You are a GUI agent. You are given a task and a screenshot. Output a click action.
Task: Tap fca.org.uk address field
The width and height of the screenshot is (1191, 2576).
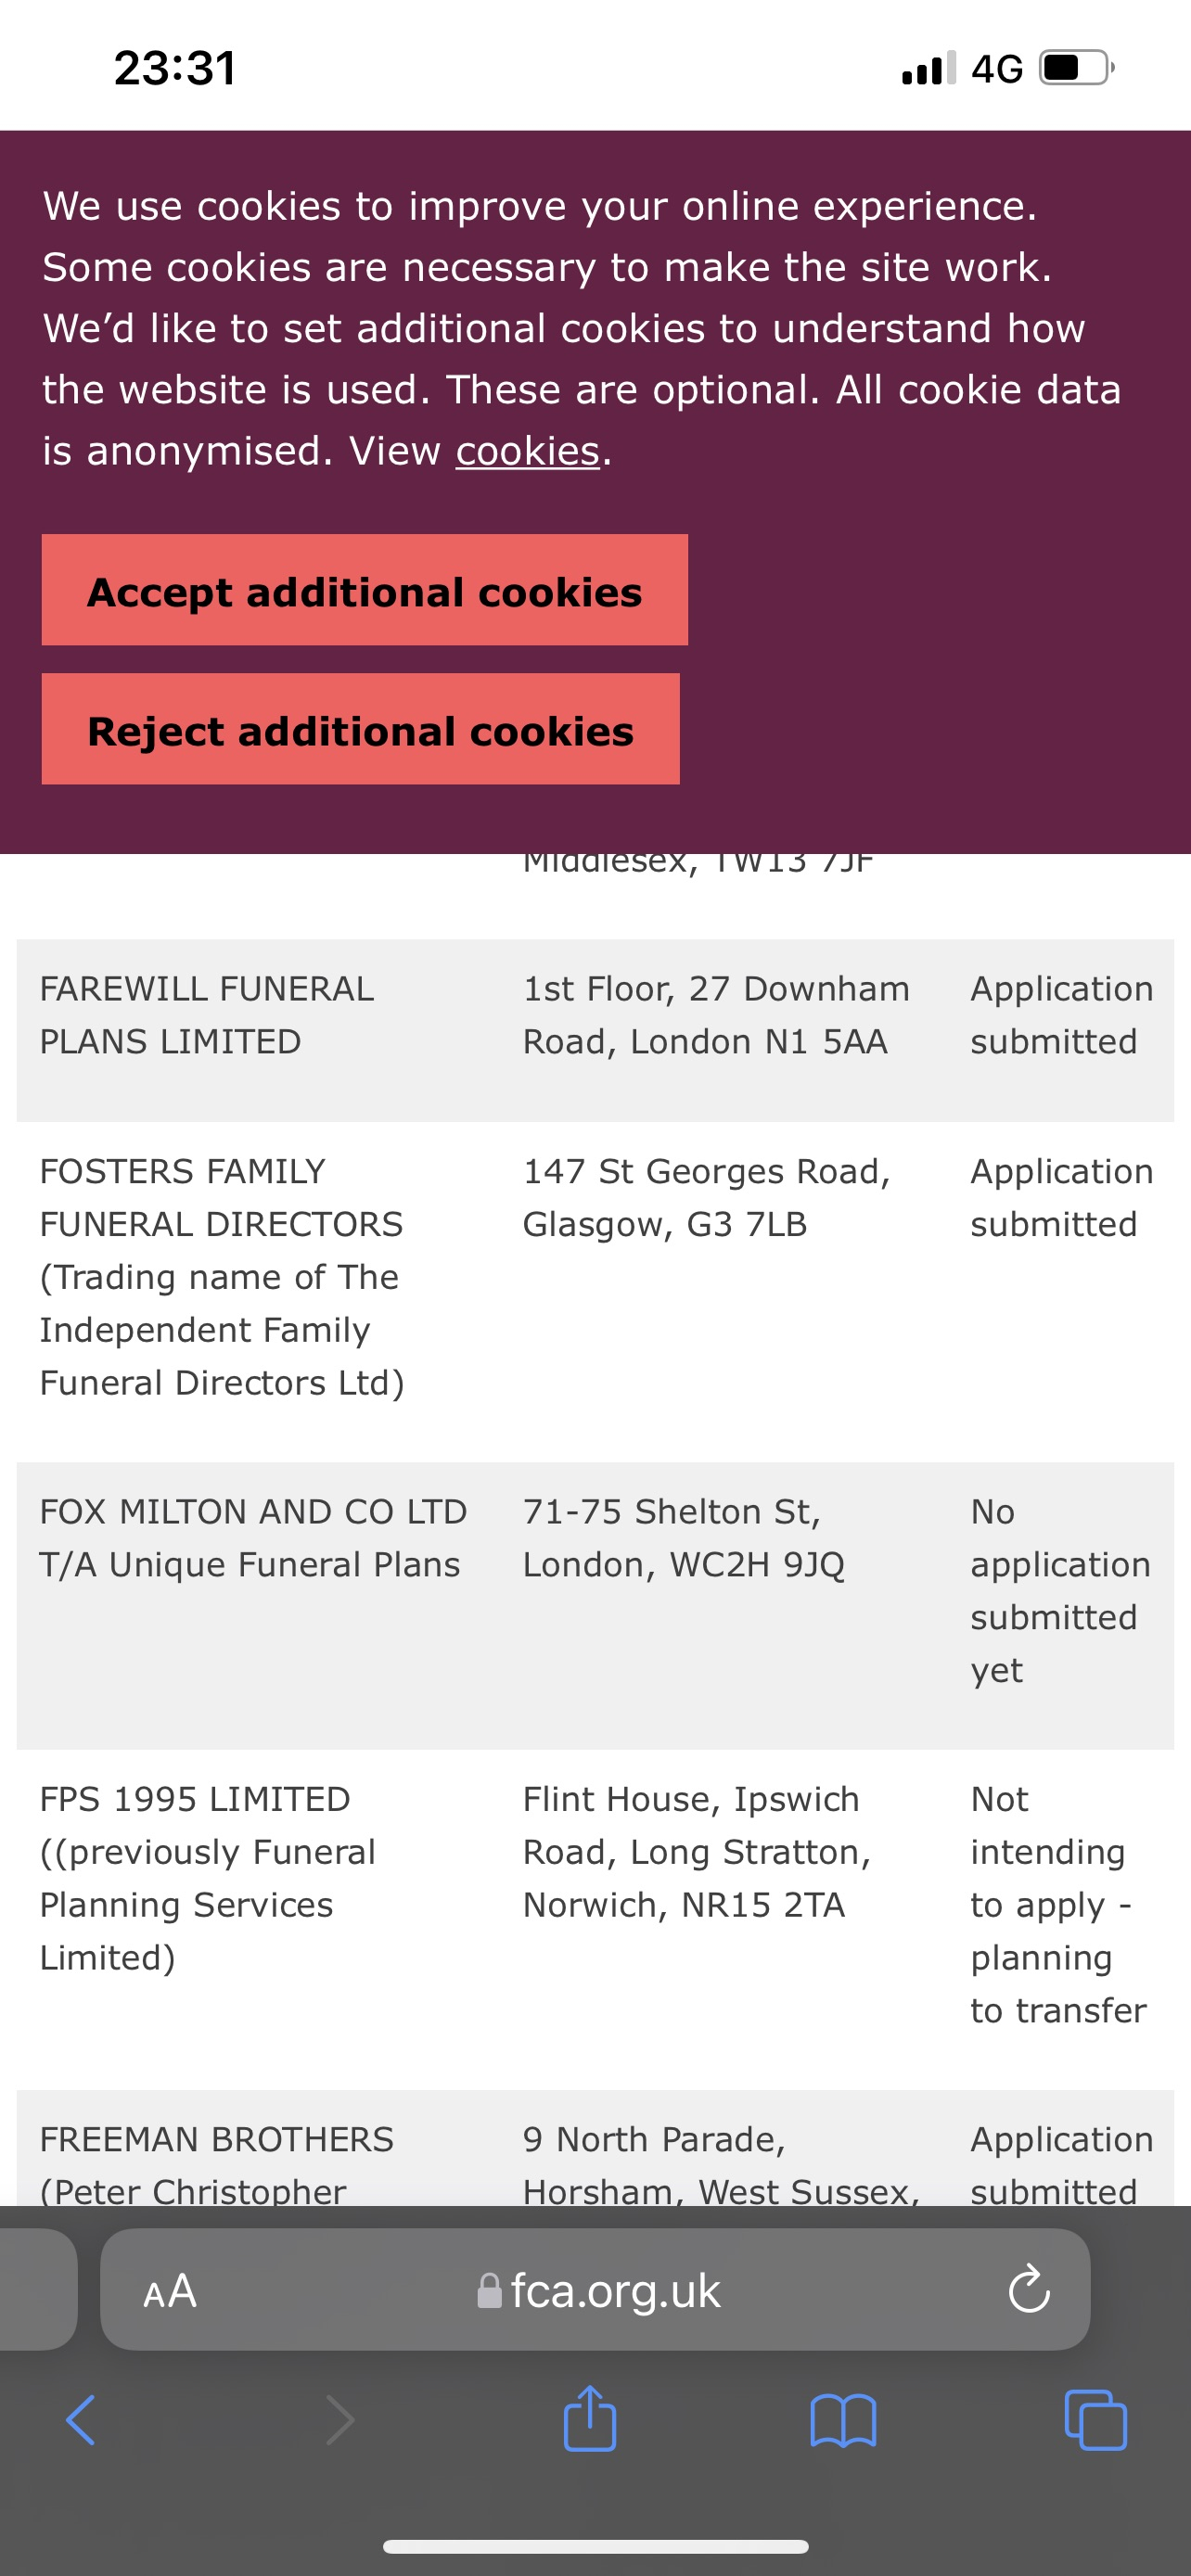coord(595,2289)
